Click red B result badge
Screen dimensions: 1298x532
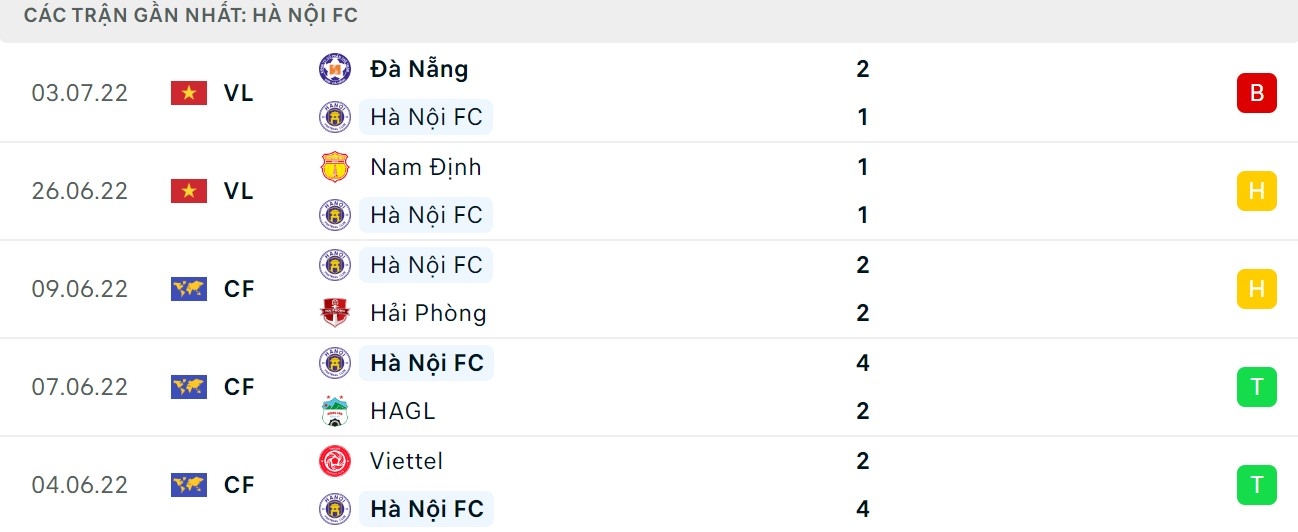point(1256,93)
